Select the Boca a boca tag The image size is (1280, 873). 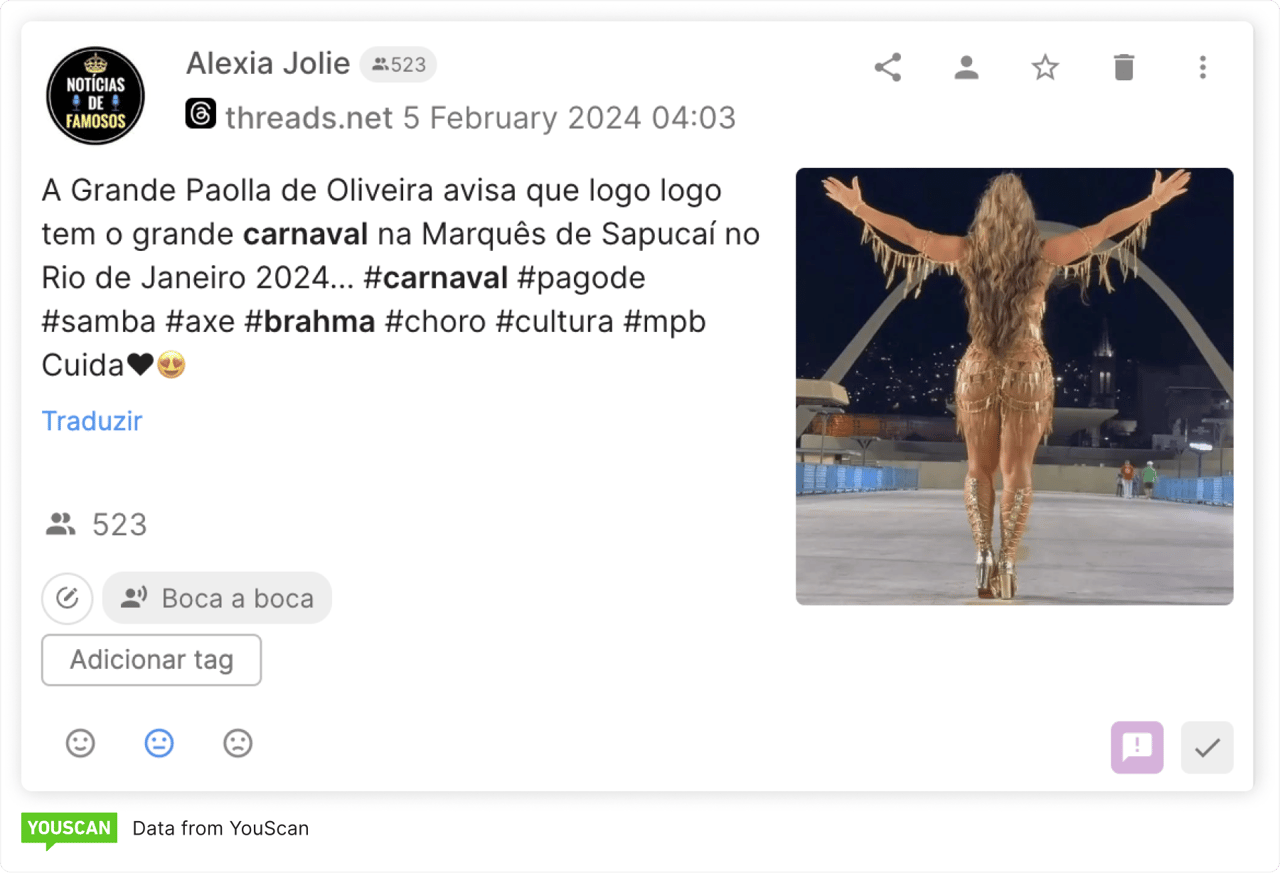[x=217, y=598]
